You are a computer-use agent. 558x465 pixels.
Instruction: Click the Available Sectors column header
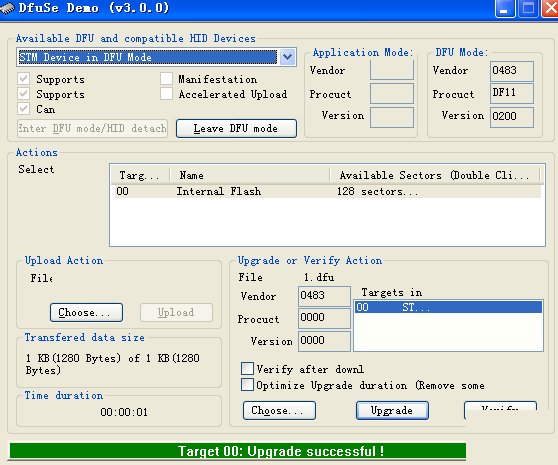[x=435, y=175]
